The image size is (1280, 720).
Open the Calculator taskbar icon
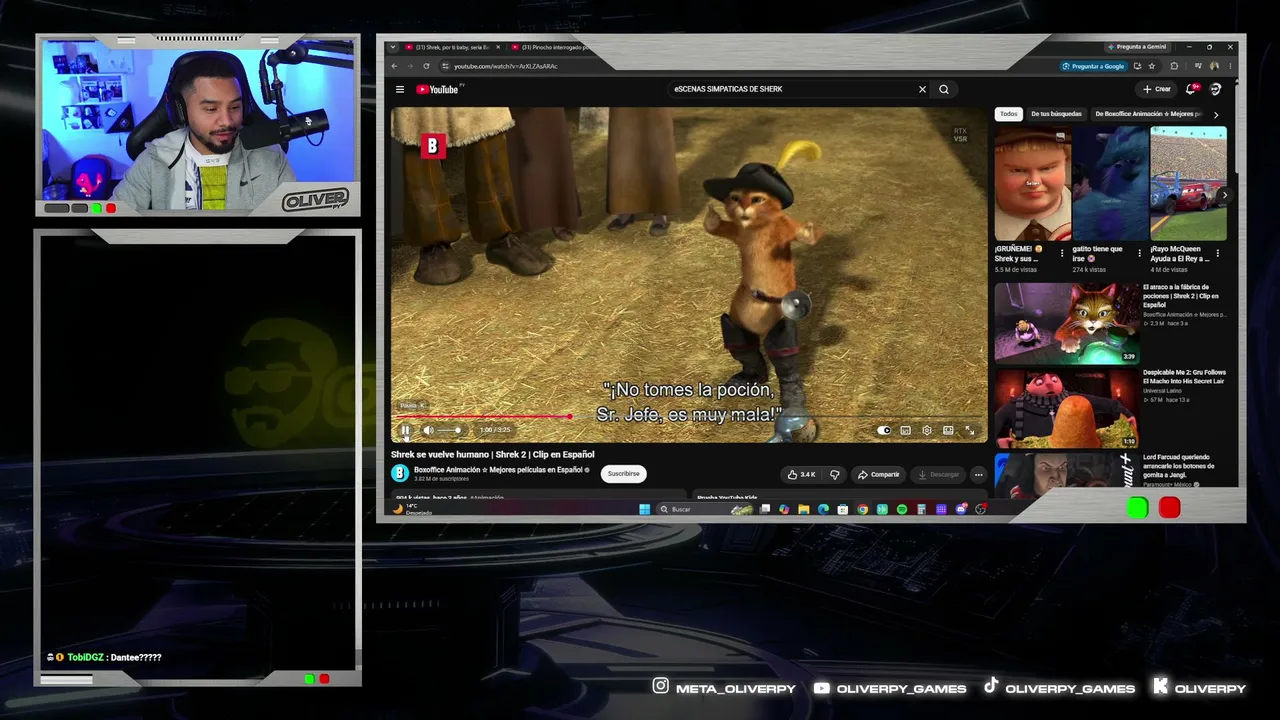pyautogui.click(x=922, y=509)
